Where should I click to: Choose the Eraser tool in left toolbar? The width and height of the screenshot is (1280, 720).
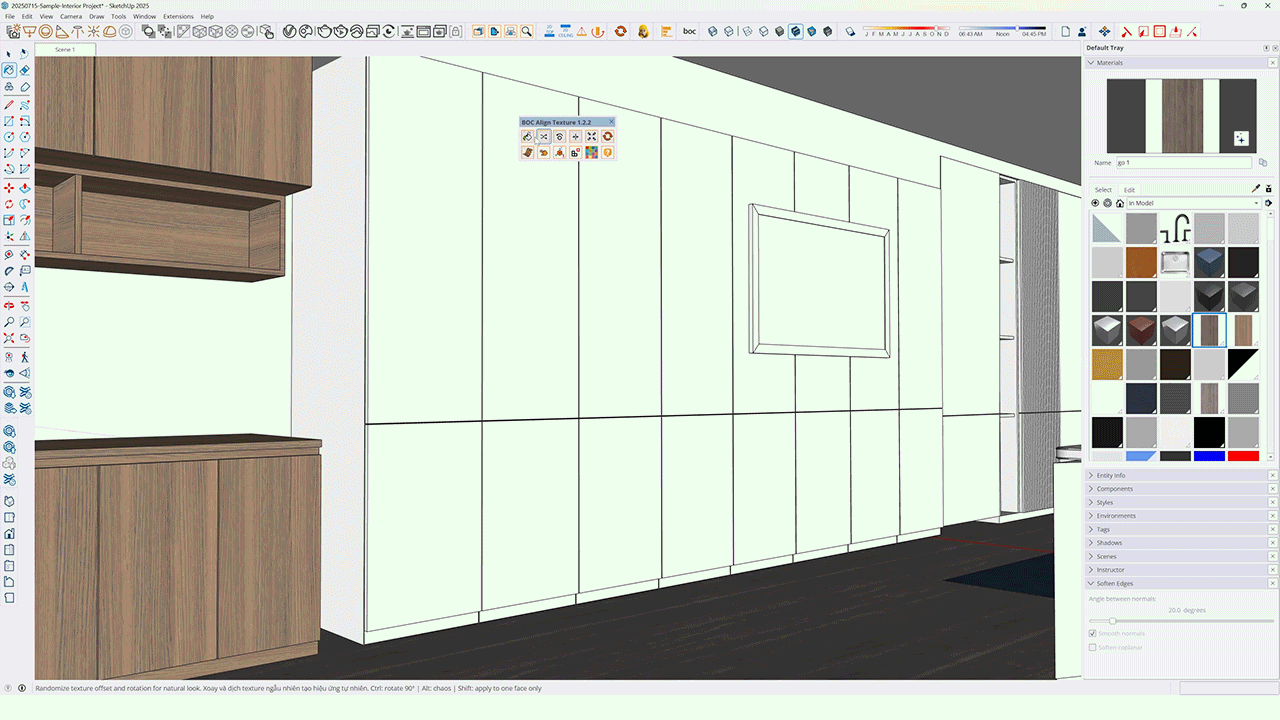point(24,70)
